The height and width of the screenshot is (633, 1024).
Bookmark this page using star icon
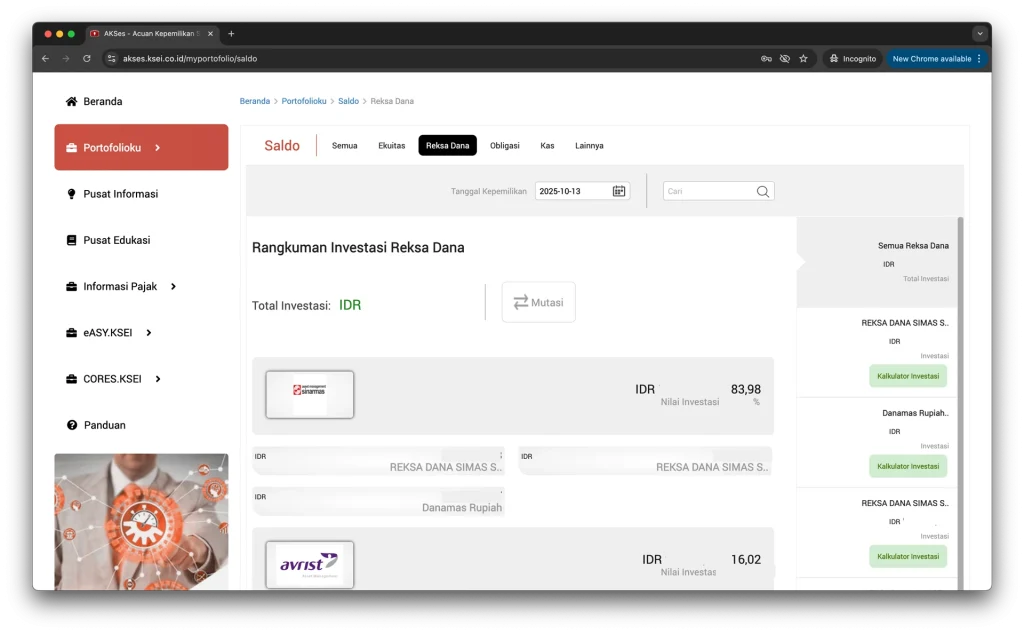[803, 59]
